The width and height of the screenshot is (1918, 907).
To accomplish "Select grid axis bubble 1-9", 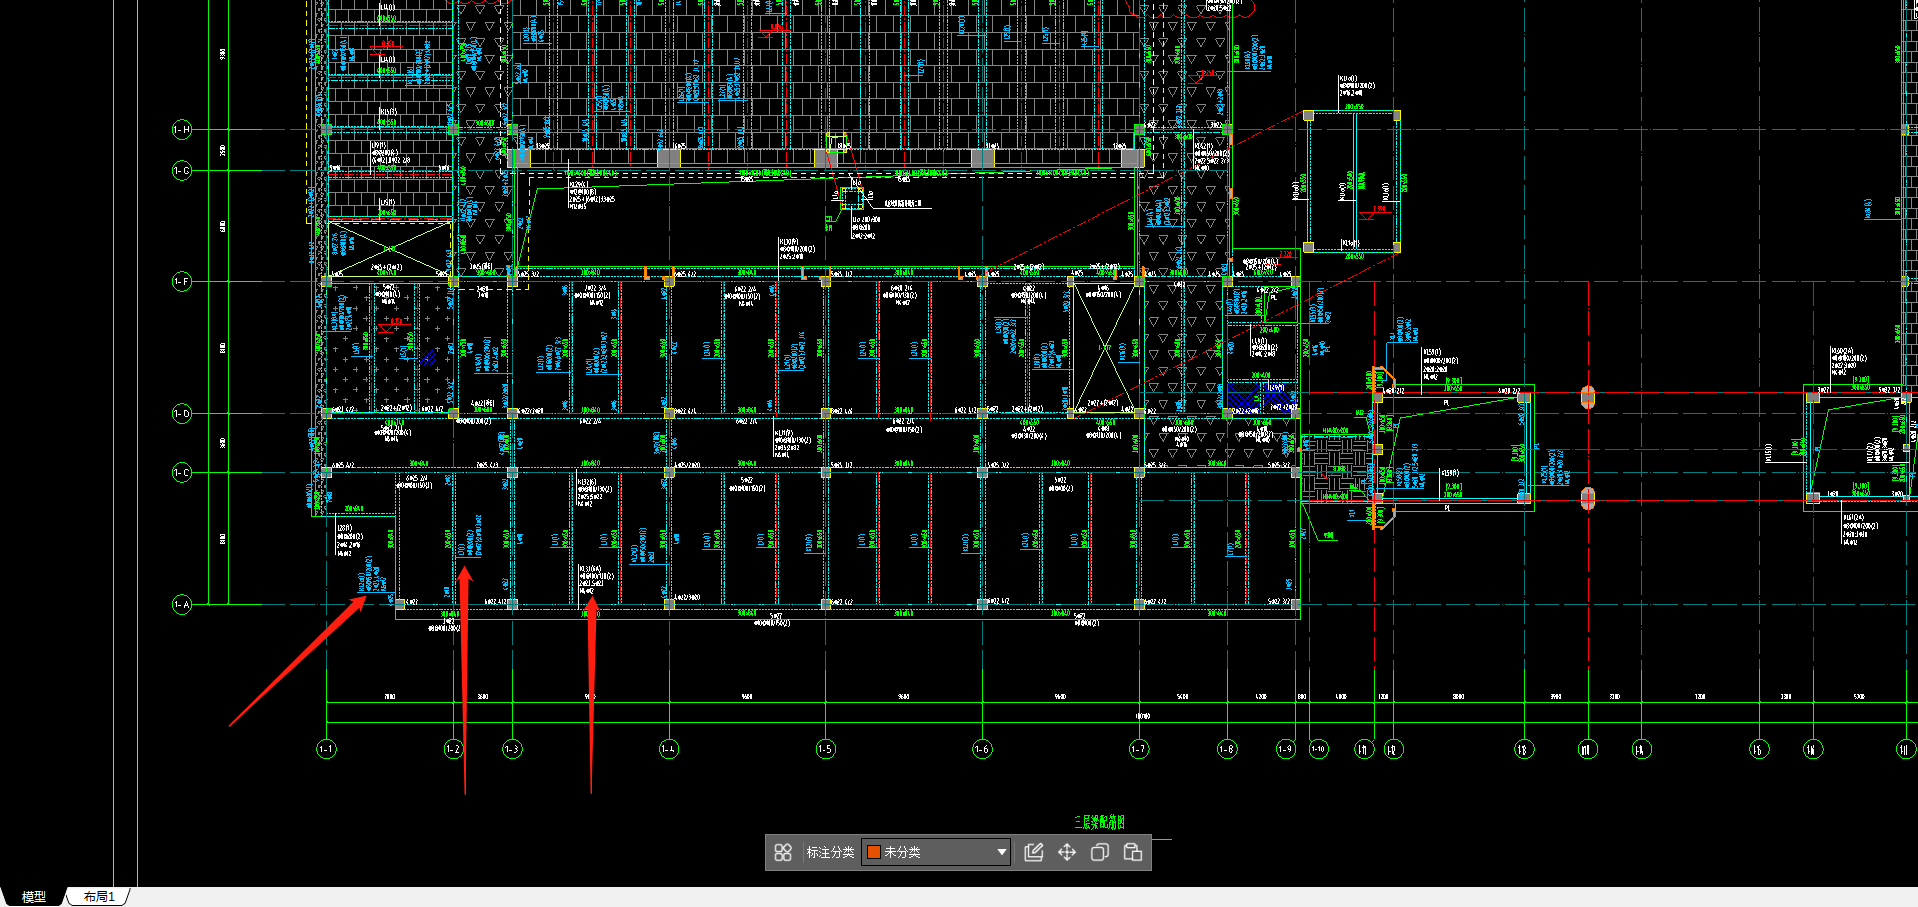I will 1286,749.
